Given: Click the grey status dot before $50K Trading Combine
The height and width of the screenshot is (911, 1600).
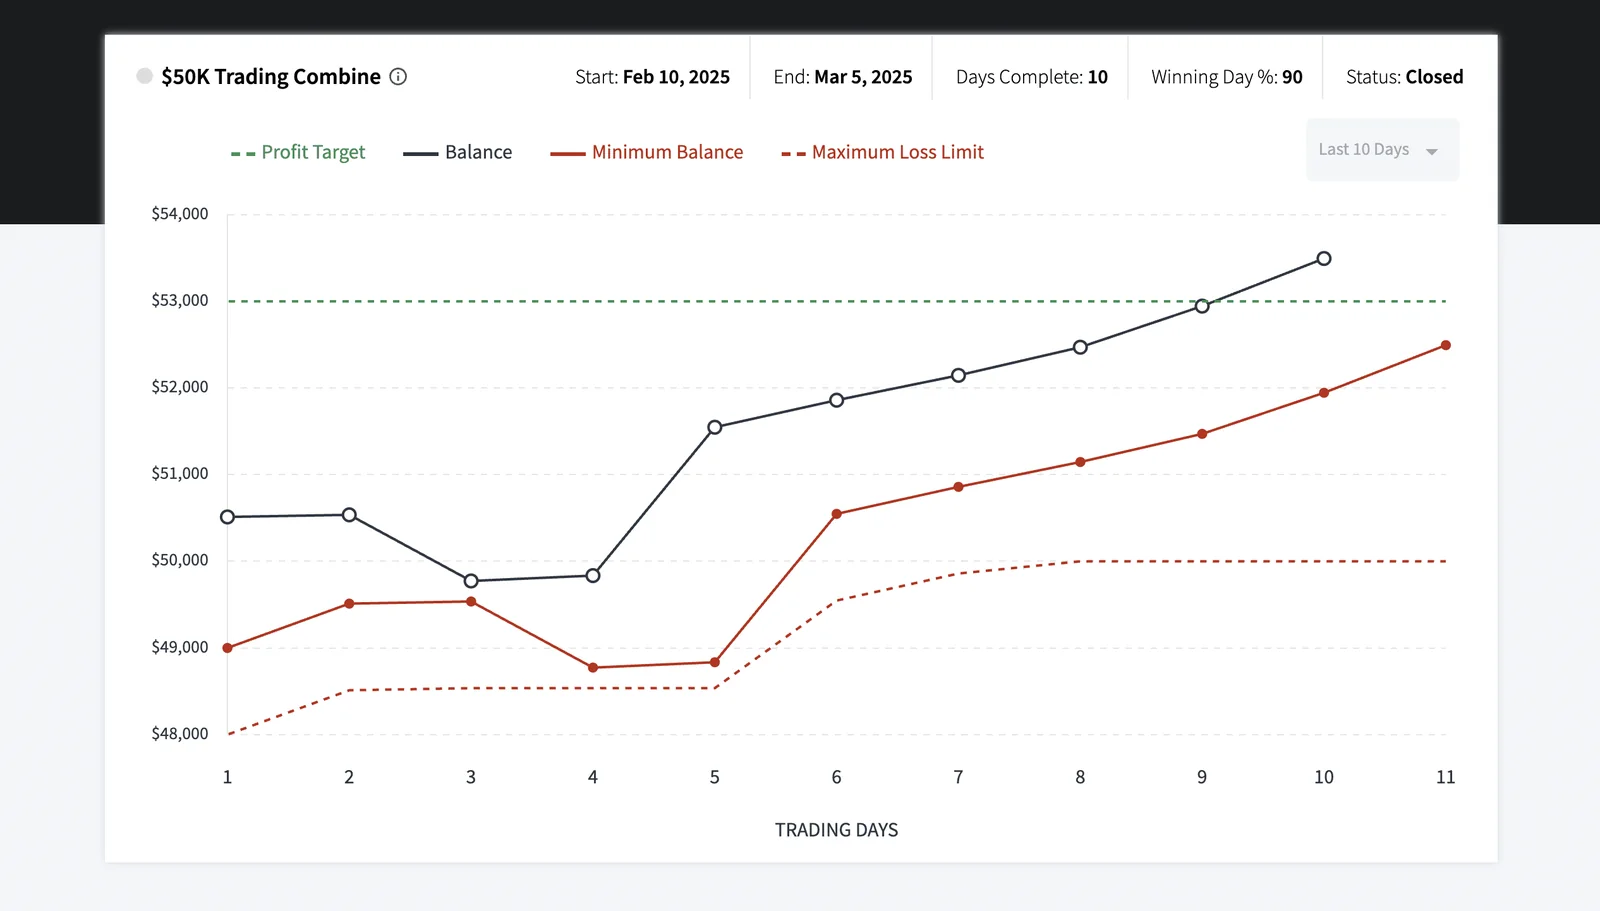Looking at the screenshot, I should point(145,76).
